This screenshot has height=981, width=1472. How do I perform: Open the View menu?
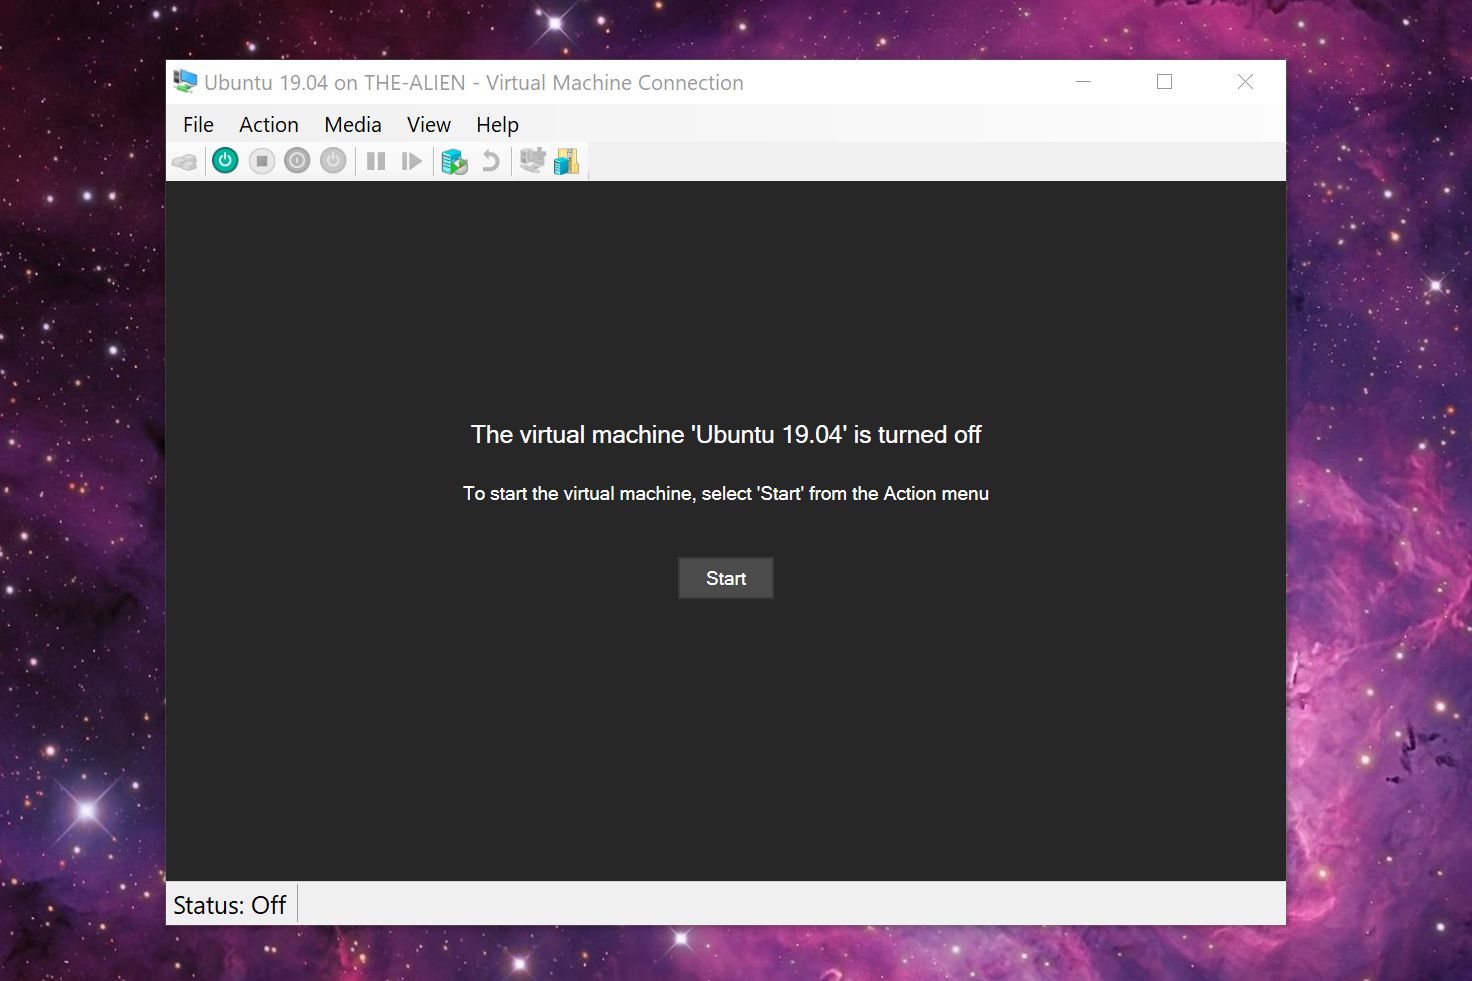pyautogui.click(x=429, y=125)
